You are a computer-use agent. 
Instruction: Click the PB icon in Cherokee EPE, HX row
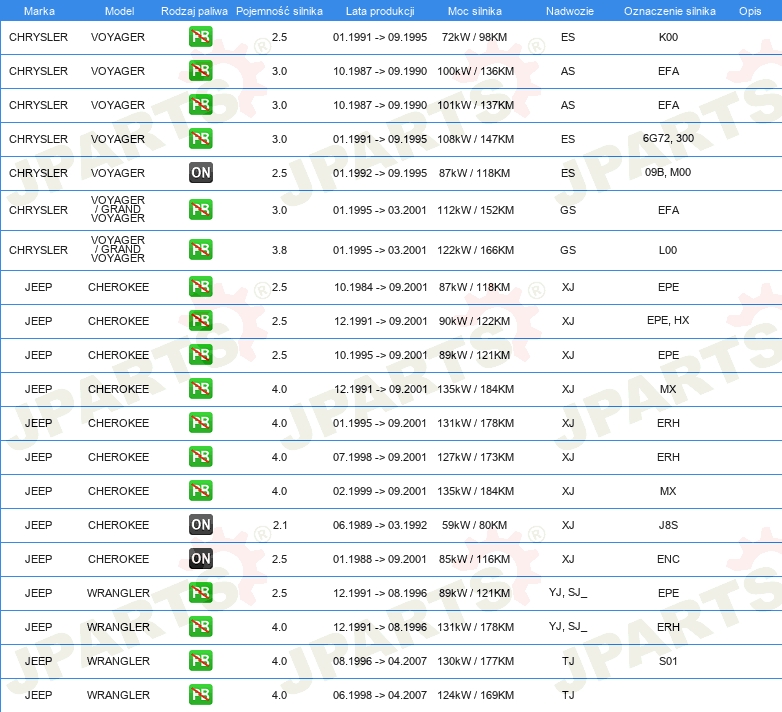point(200,321)
